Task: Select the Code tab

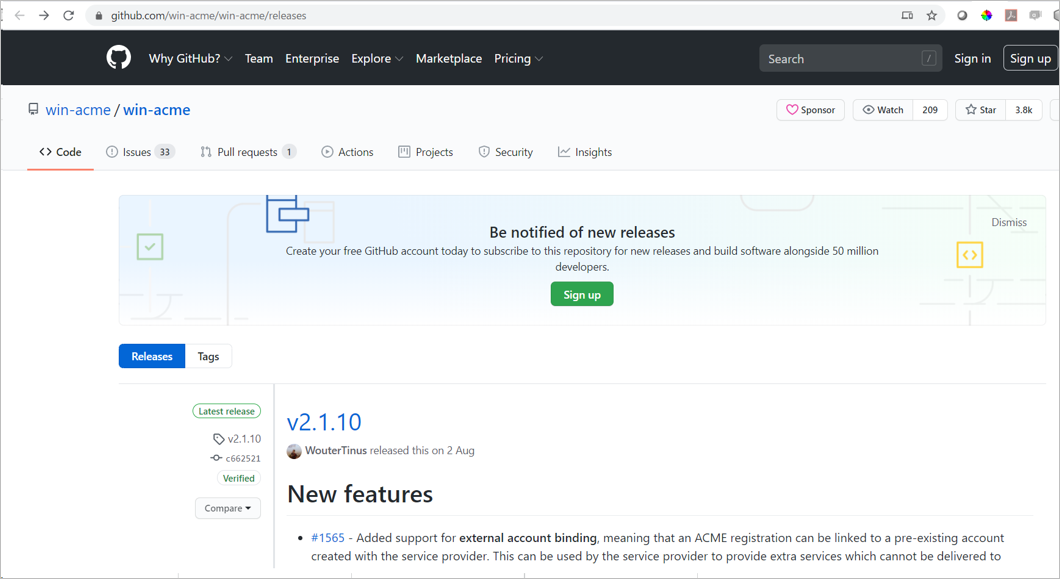Action: pyautogui.click(x=60, y=152)
